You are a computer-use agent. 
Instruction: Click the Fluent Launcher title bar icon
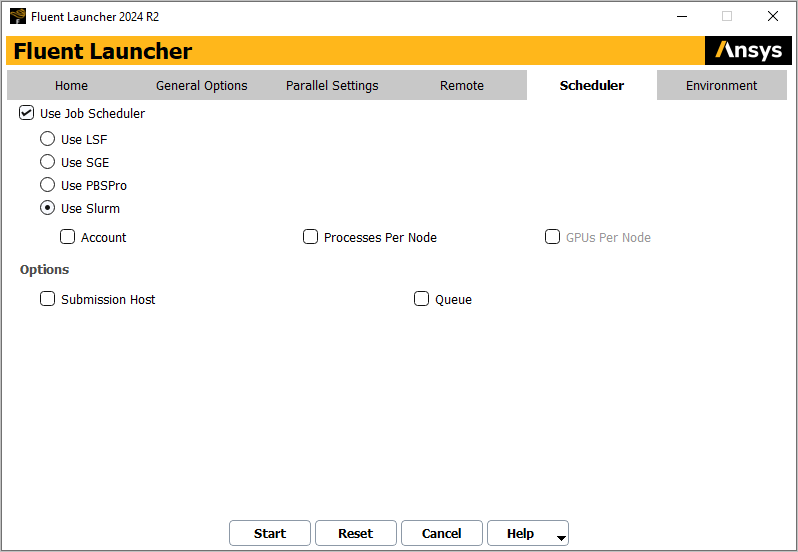tap(18, 16)
